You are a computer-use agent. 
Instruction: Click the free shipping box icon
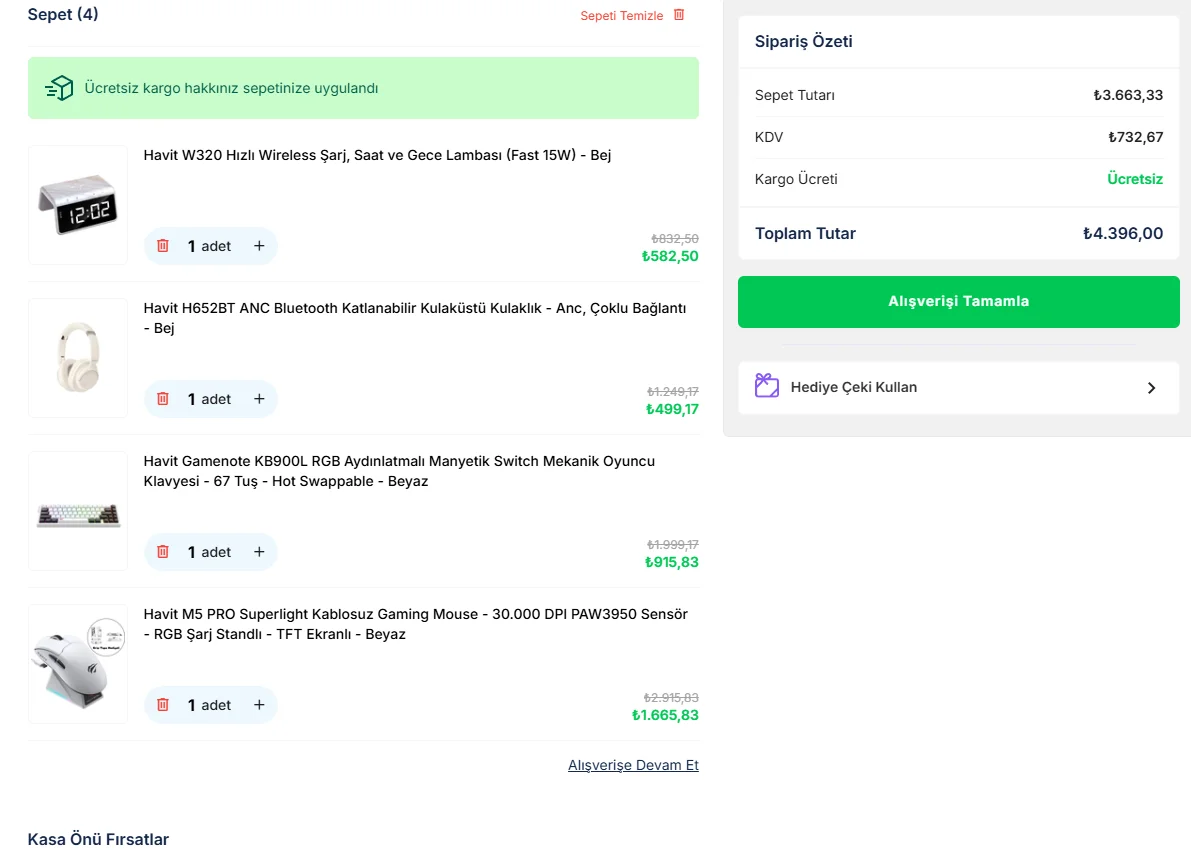pyautogui.click(x=60, y=88)
